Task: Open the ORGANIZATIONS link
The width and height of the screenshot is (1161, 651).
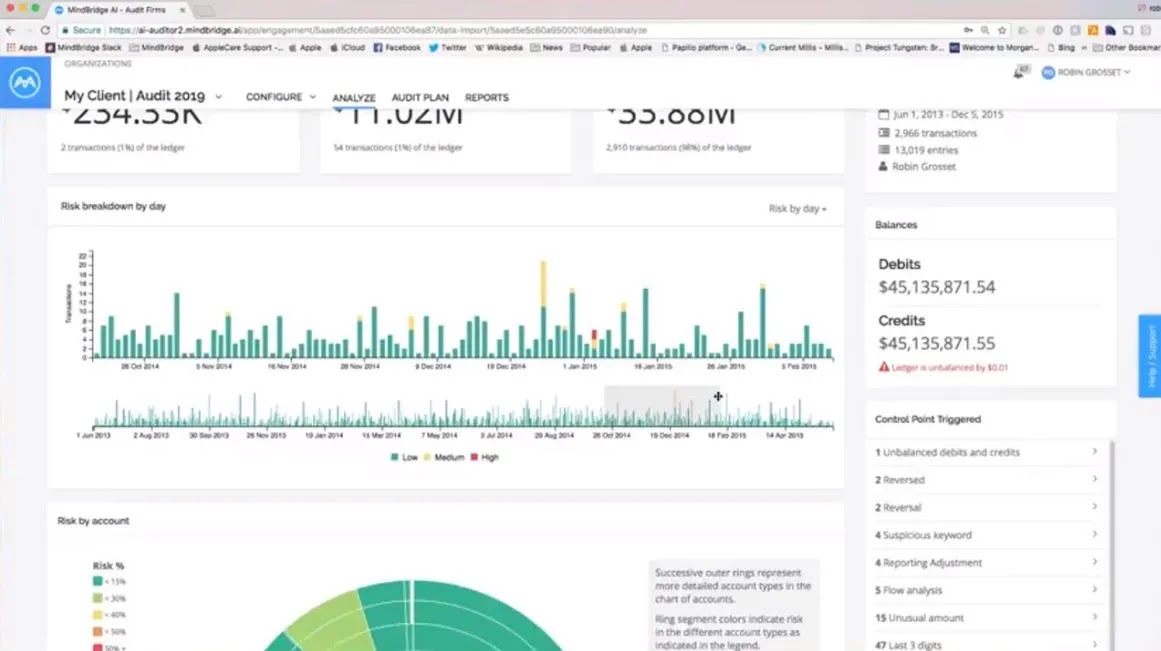Action: [98, 64]
